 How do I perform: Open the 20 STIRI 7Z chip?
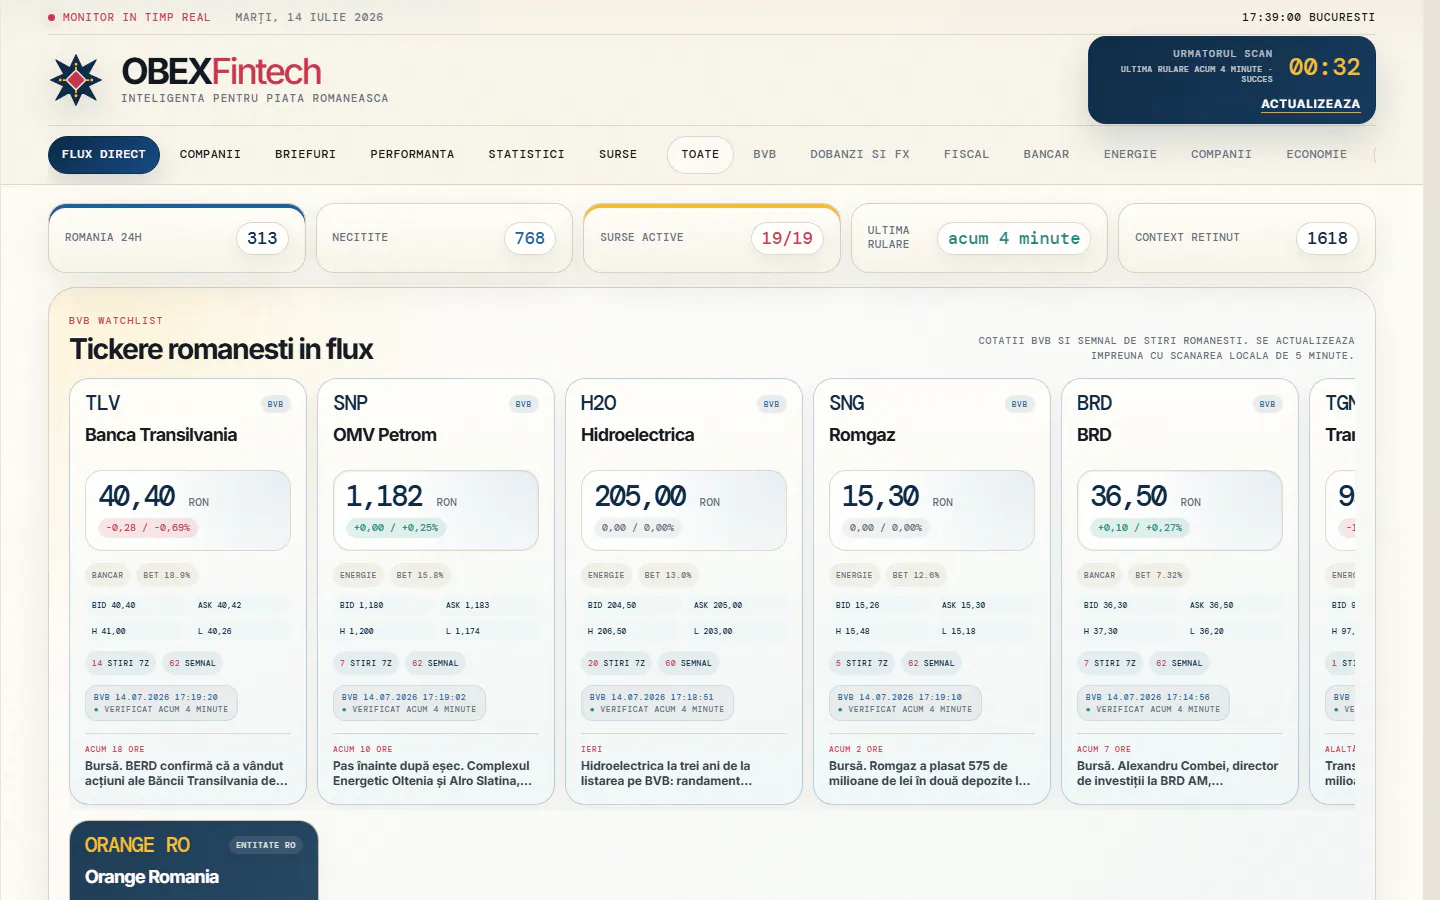616,663
